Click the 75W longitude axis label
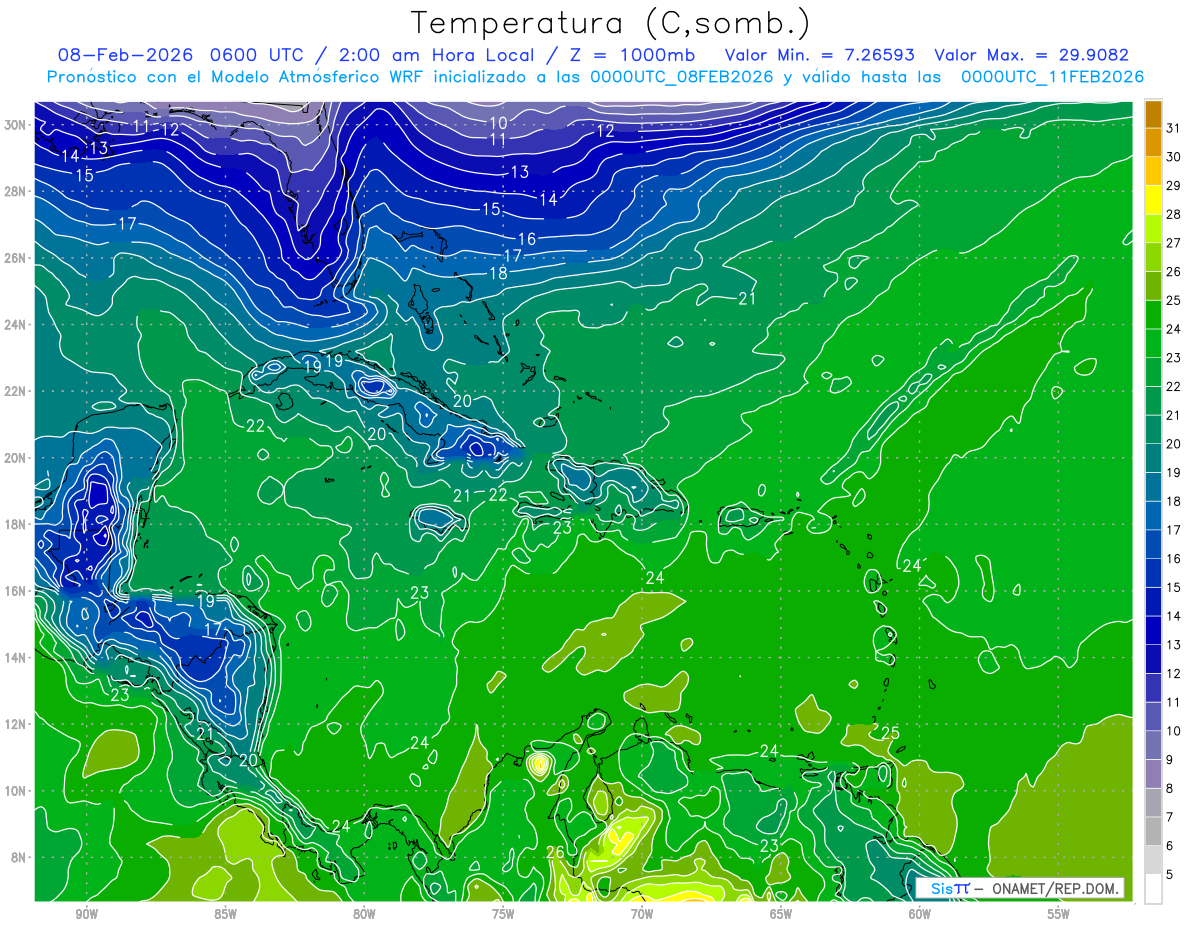1200x927 pixels. 503,914
